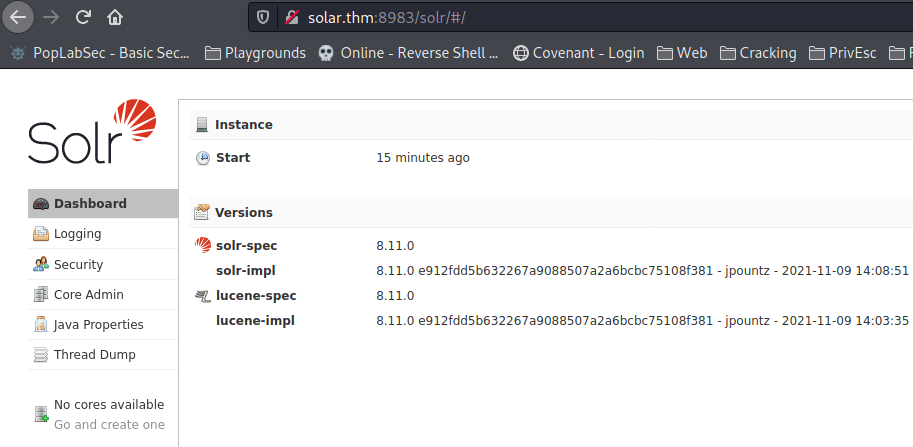Open the Thread Dump menu item
Viewport: 913px width, 447px height.
[x=103, y=354]
